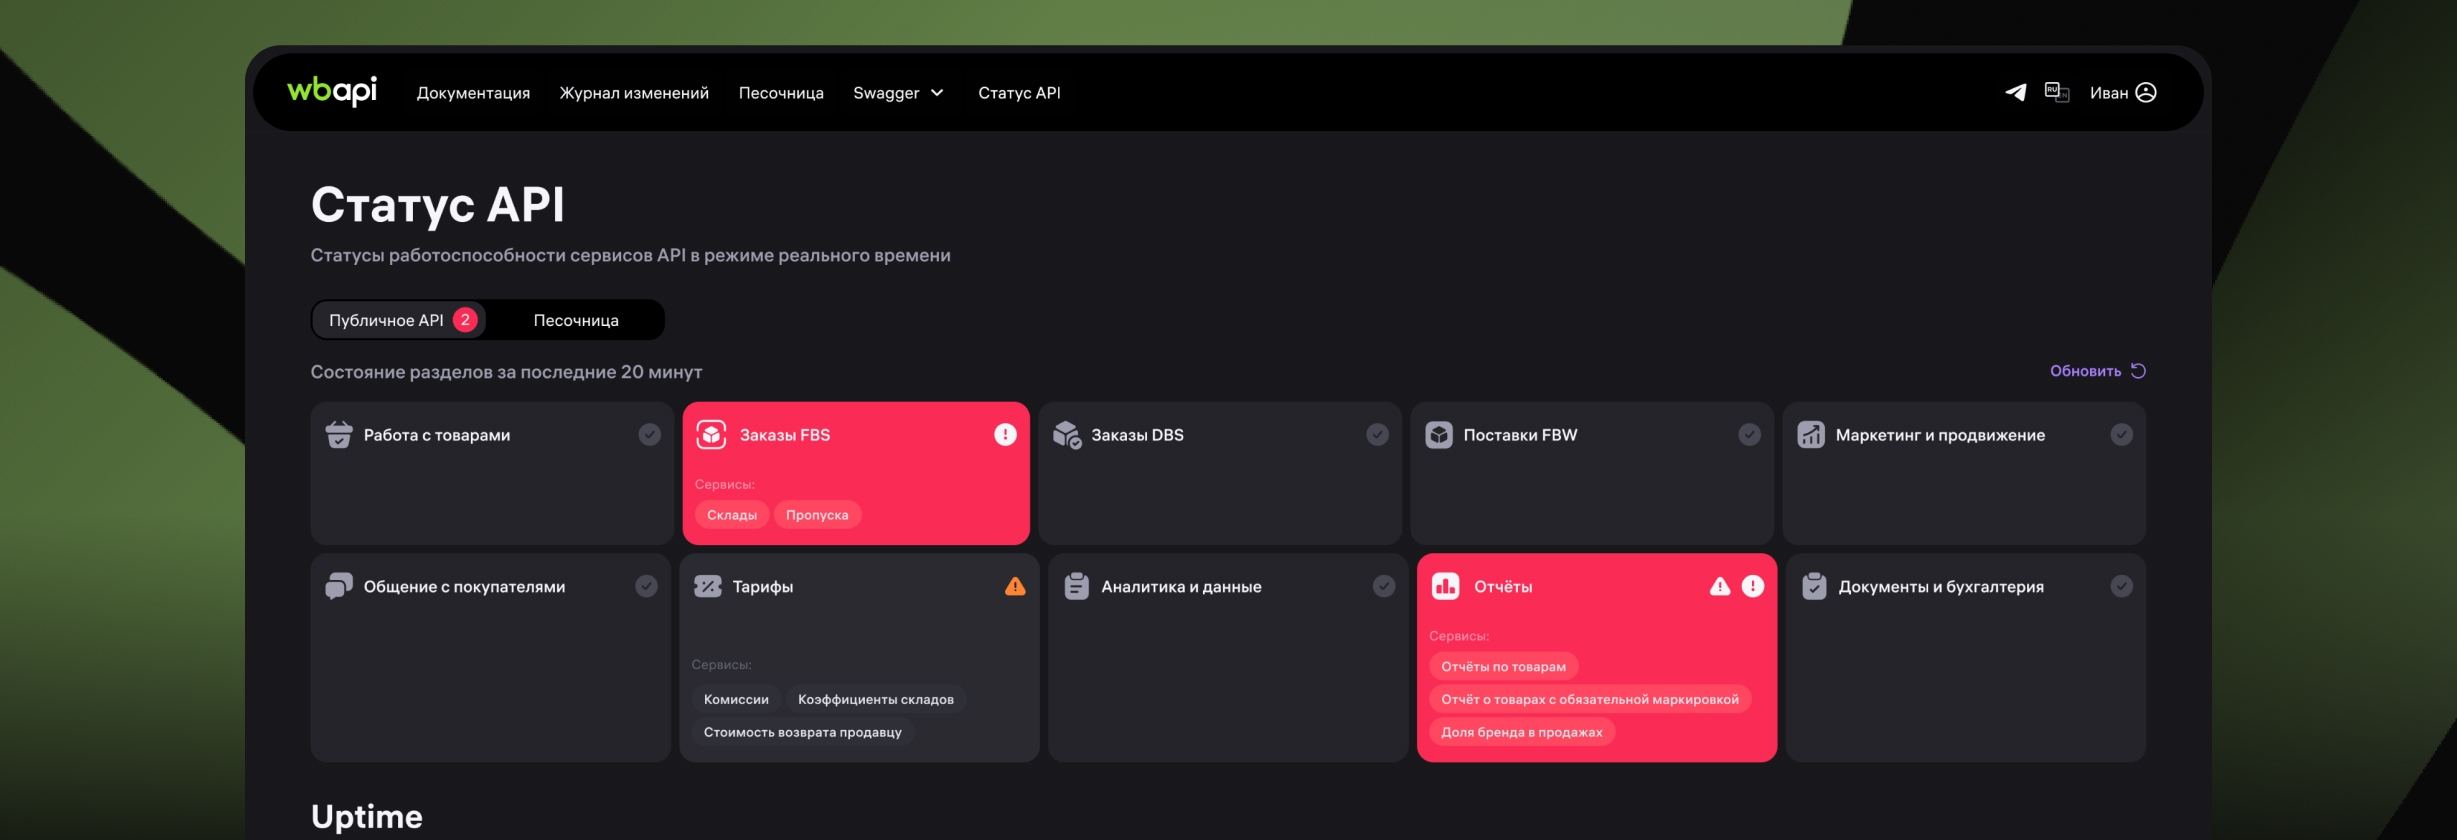
Task: Click the Обновить refresh link
Action: point(2097,371)
